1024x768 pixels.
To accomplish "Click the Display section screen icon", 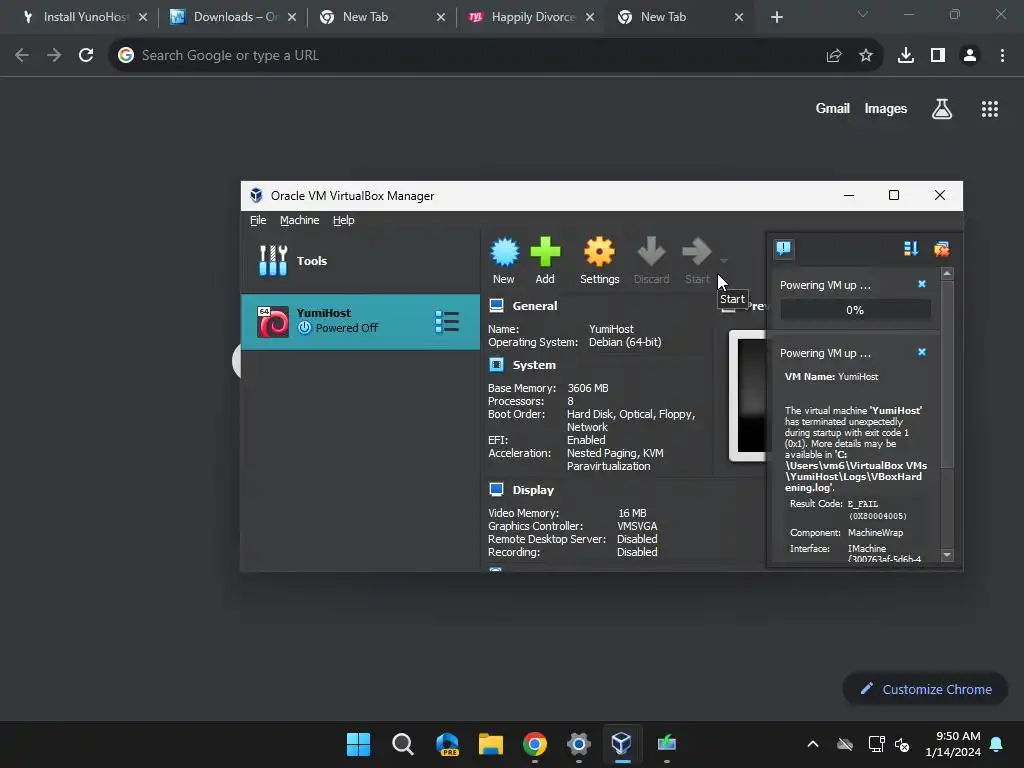I will (496, 489).
